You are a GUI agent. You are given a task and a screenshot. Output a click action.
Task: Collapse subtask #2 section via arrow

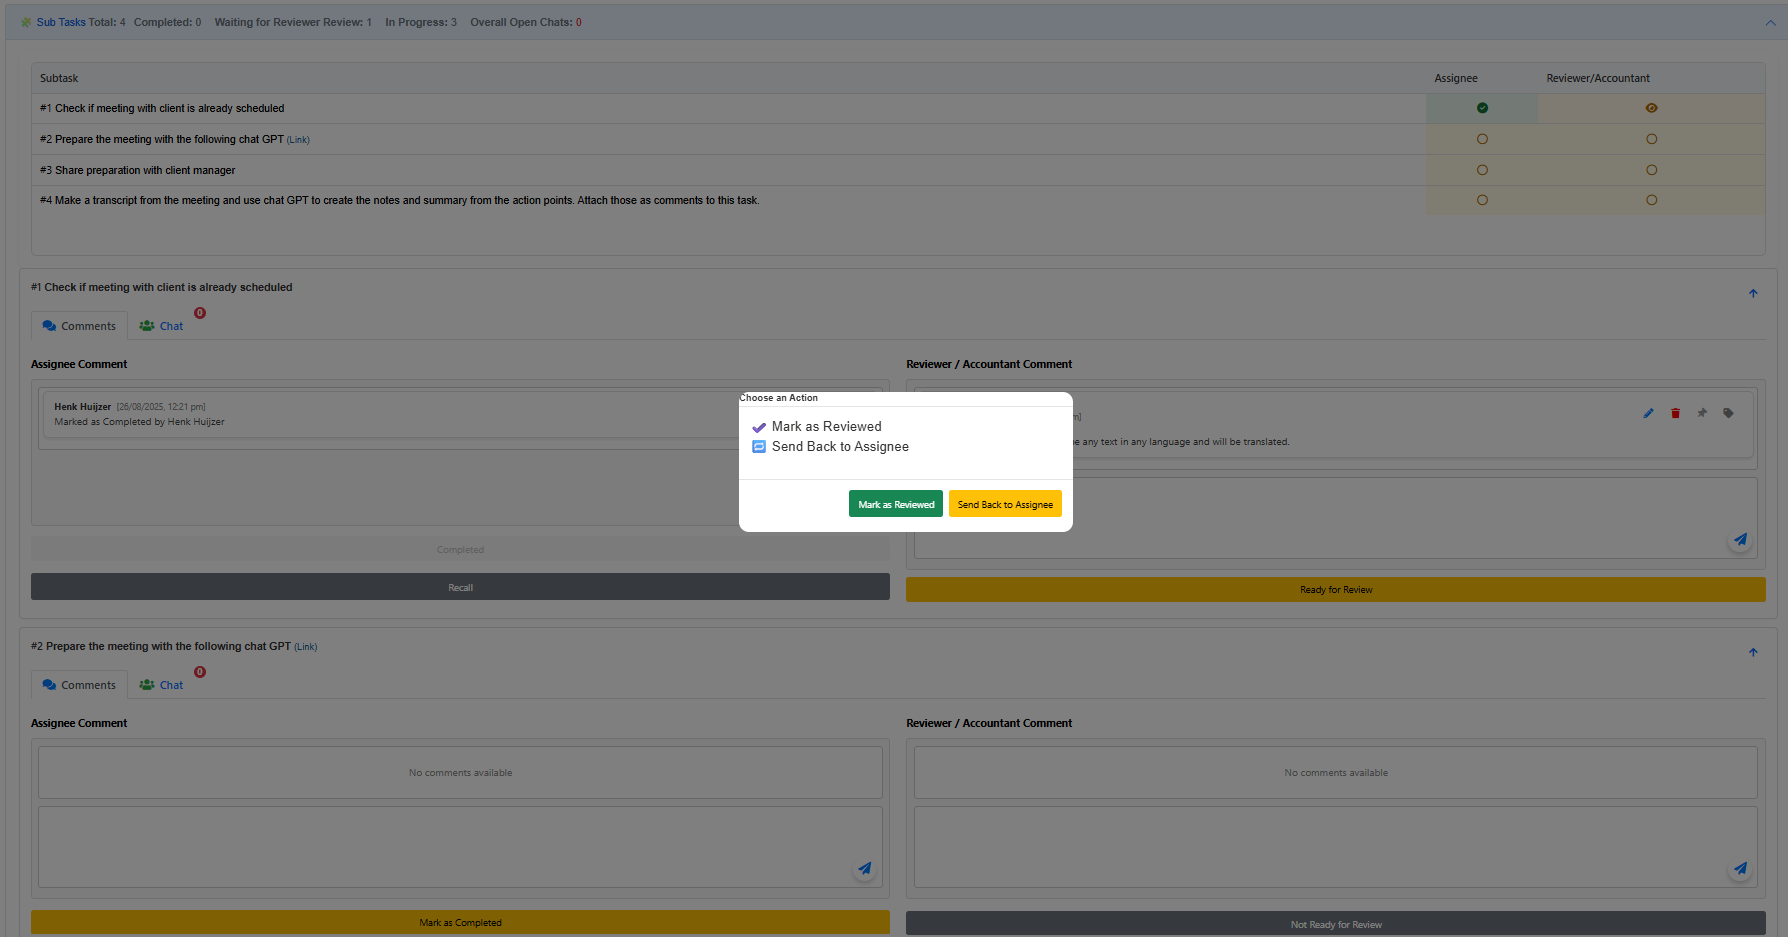click(1753, 652)
